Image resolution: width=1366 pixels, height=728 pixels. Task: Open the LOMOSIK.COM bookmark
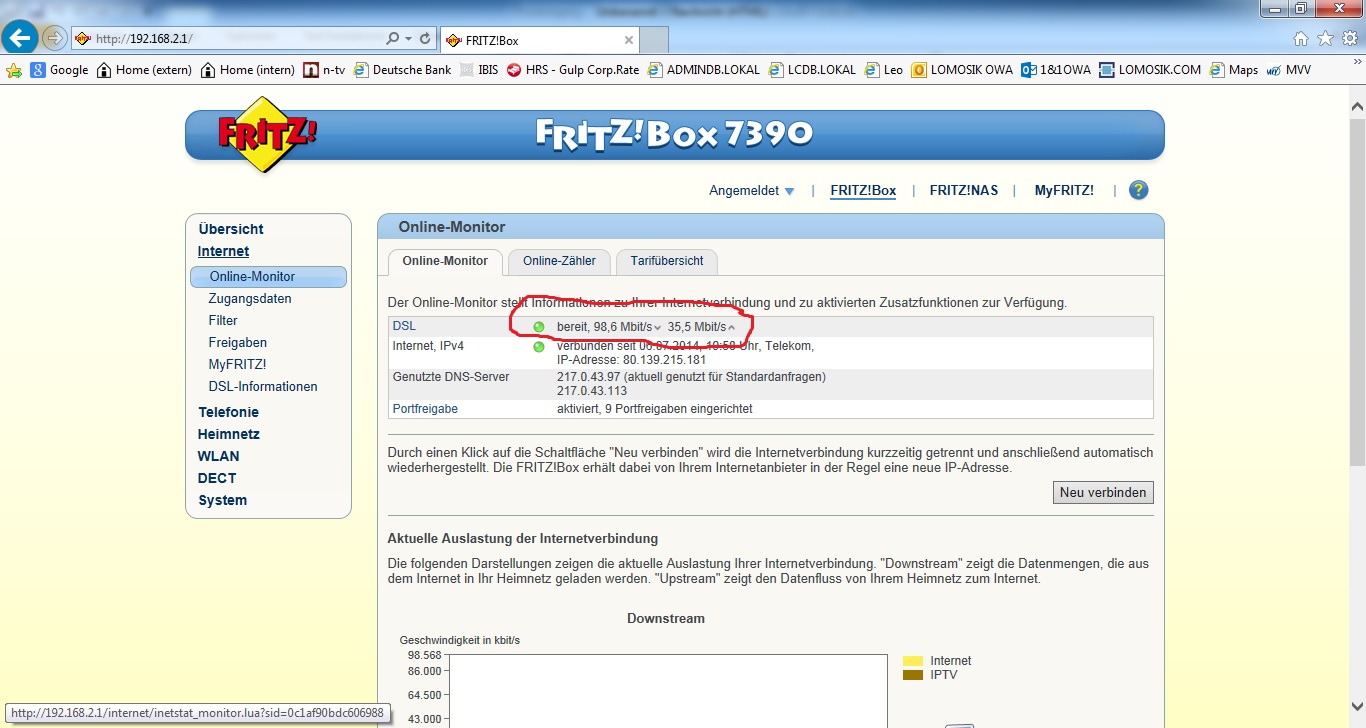pos(1150,70)
